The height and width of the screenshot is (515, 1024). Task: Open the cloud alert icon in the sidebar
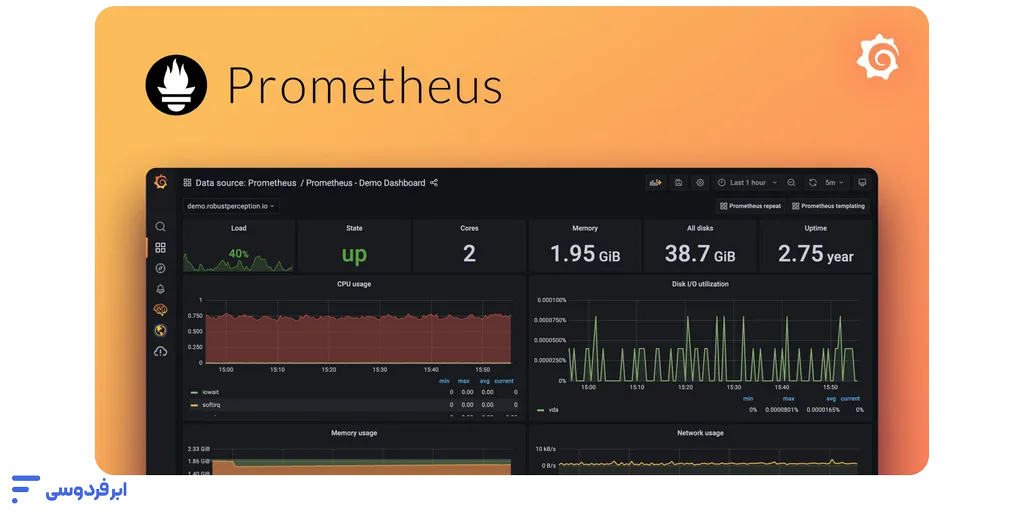click(160, 351)
